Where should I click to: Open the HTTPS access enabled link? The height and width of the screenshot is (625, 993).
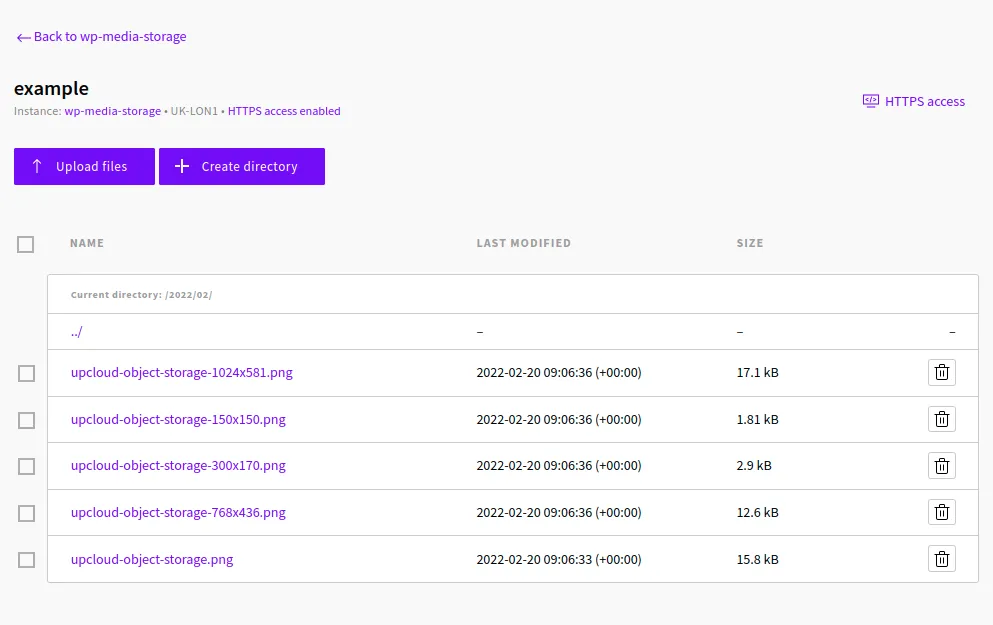[284, 112]
